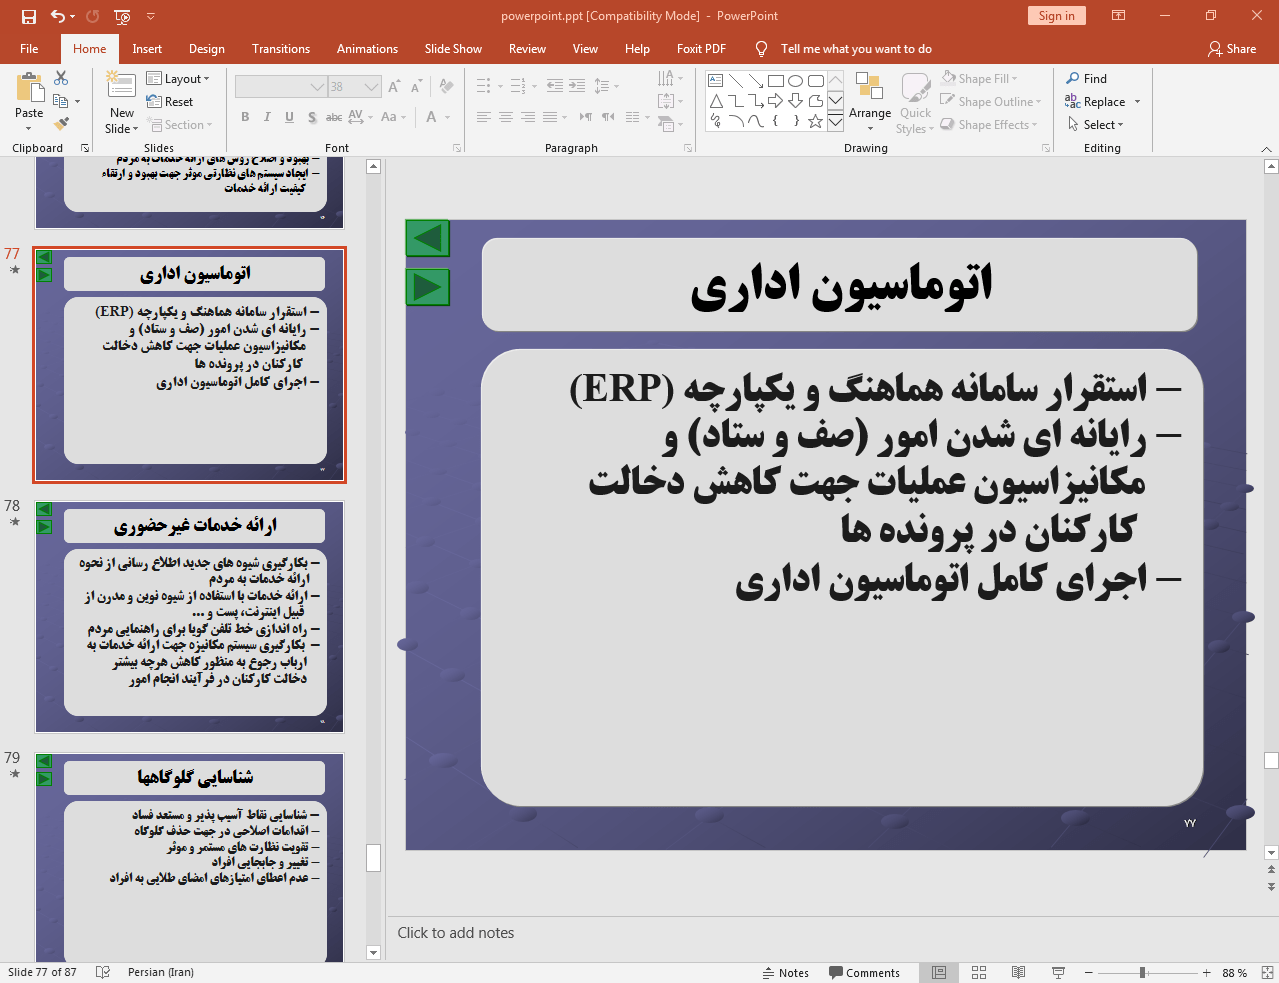Align text to center

point(506,117)
